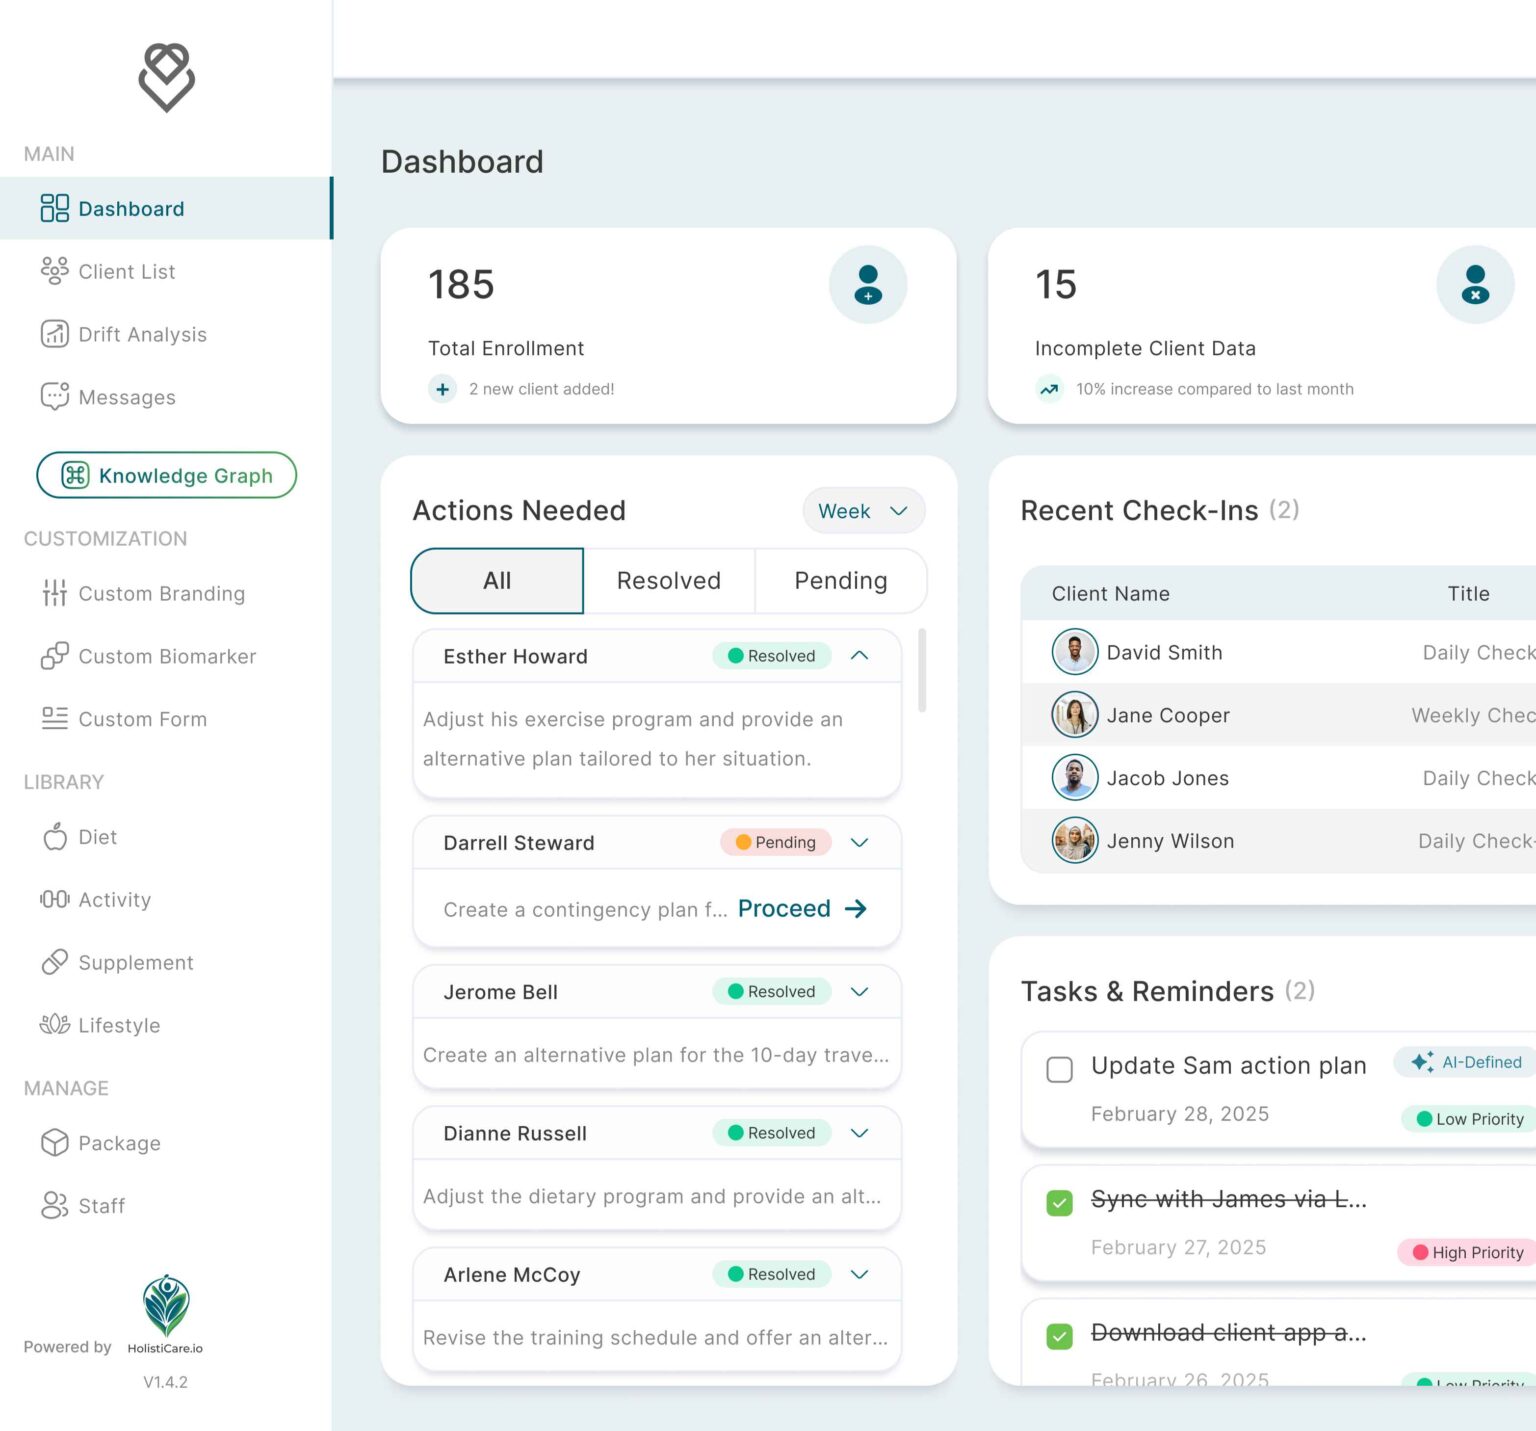This screenshot has height=1431, width=1536.
Task: Switch to the Pending tab
Action: coord(840,581)
